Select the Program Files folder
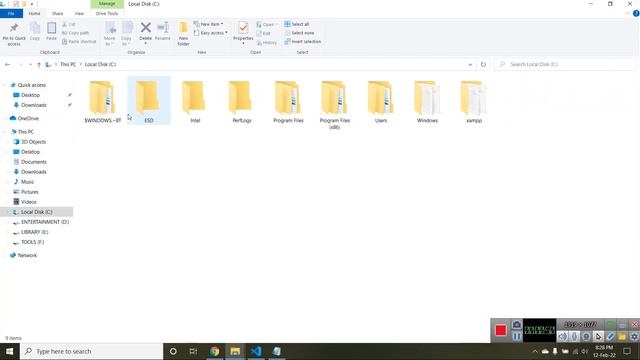Viewport: 640px width, 360px height. pos(288,102)
